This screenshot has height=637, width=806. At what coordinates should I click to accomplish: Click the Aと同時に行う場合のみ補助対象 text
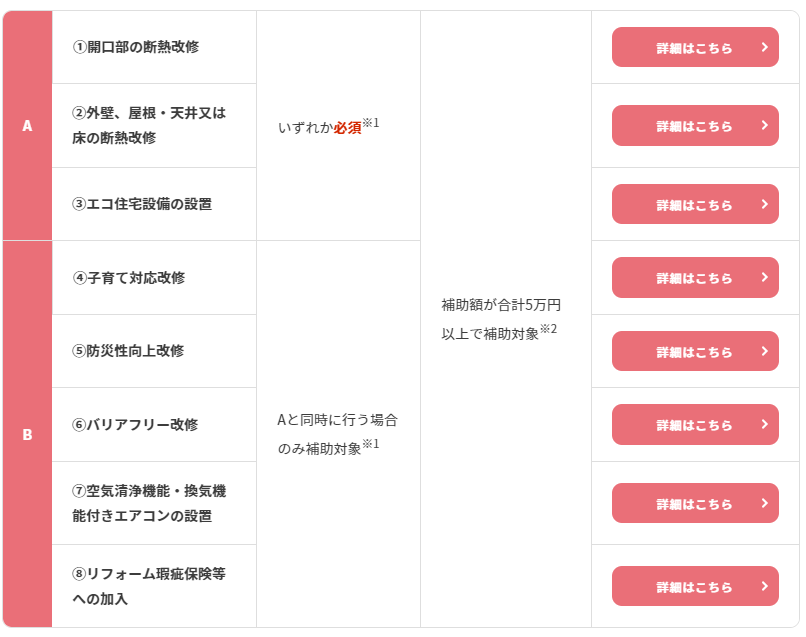[337, 434]
